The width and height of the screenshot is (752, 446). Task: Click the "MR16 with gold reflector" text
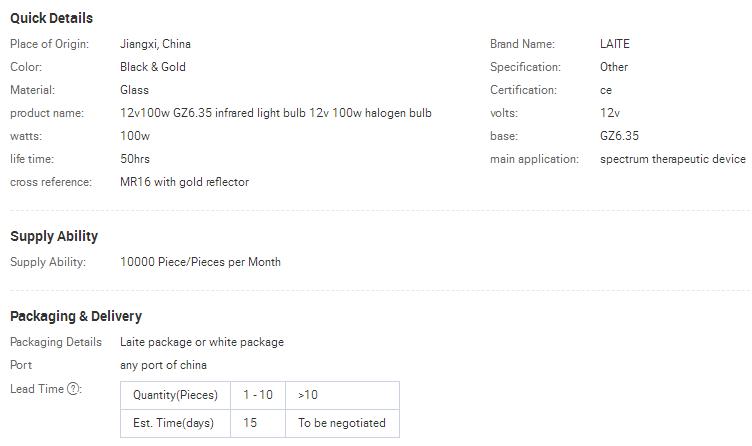point(184,182)
